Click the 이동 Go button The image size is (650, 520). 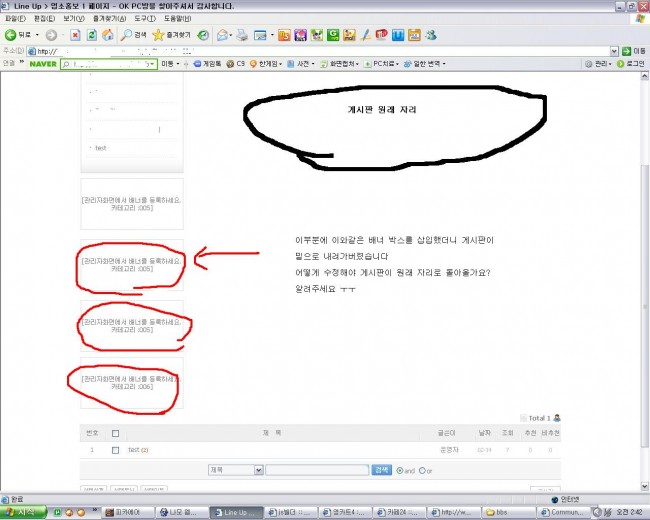(633, 51)
